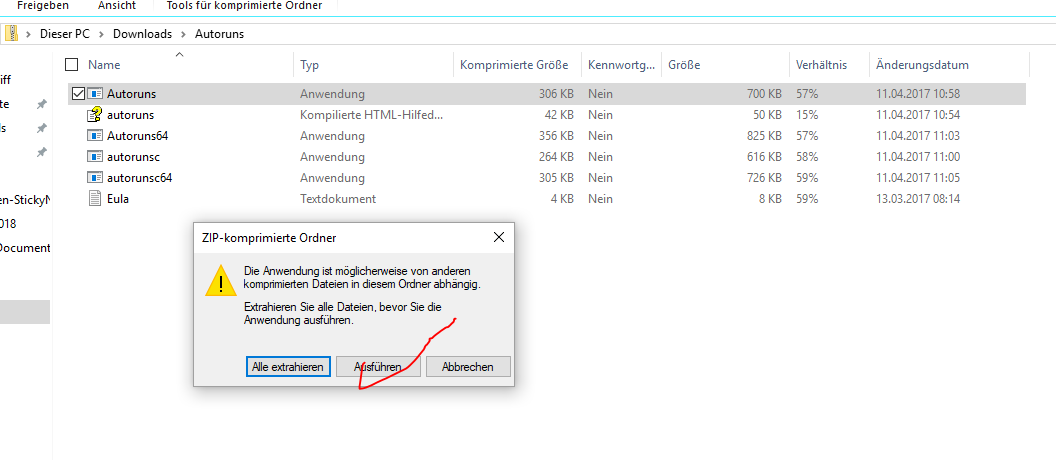Expand the chevron after Dieser PC
The image size is (1056, 460).
pos(101,34)
